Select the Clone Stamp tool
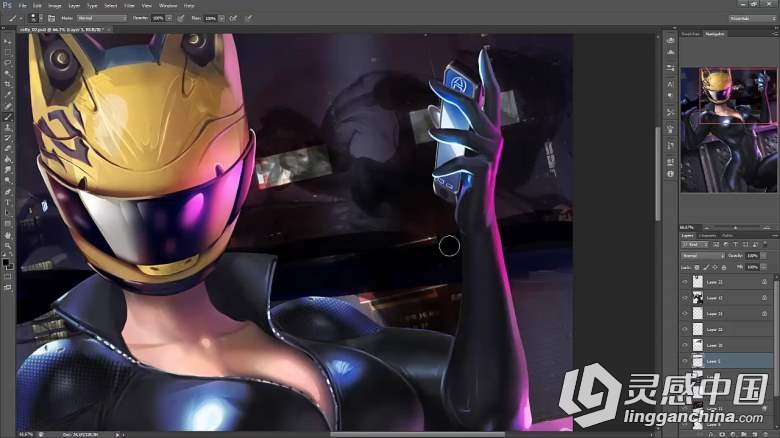Image resolution: width=780 pixels, height=438 pixels. click(7, 127)
